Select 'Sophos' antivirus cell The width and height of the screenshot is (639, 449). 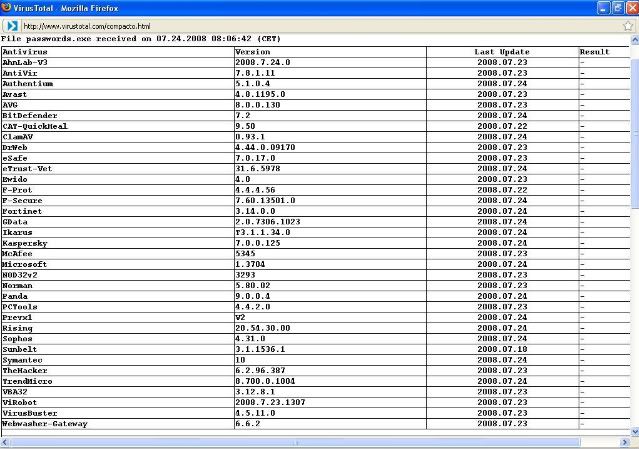[118, 339]
